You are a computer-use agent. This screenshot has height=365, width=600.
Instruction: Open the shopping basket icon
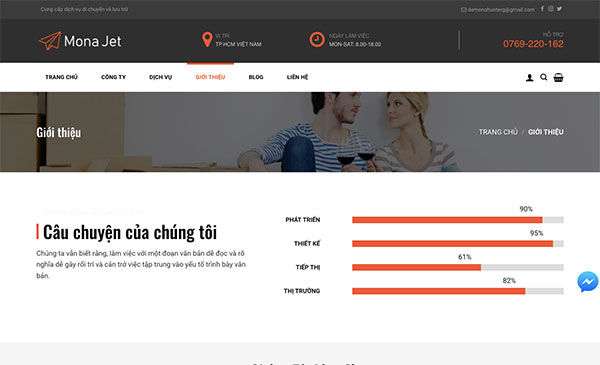pyautogui.click(x=558, y=77)
